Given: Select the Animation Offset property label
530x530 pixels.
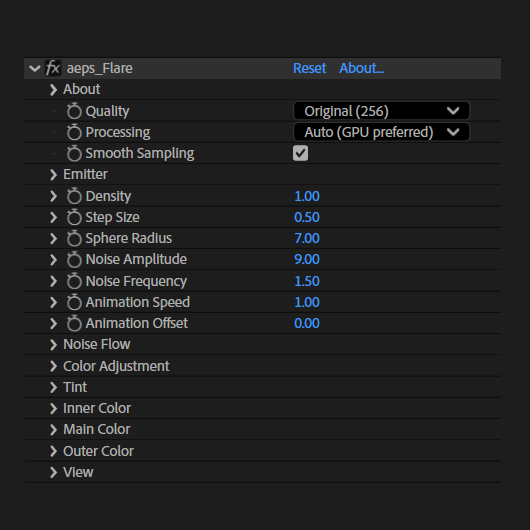Looking at the screenshot, I should 137,323.
